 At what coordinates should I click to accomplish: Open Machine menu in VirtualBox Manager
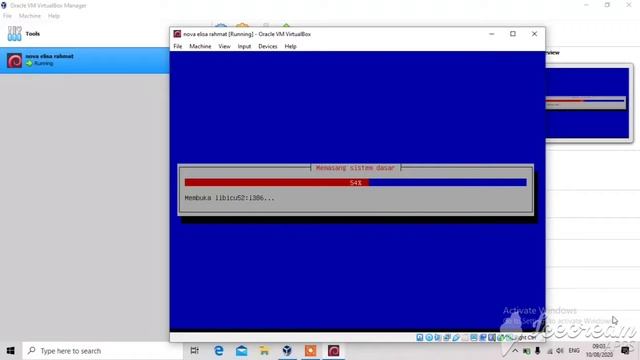(30, 16)
